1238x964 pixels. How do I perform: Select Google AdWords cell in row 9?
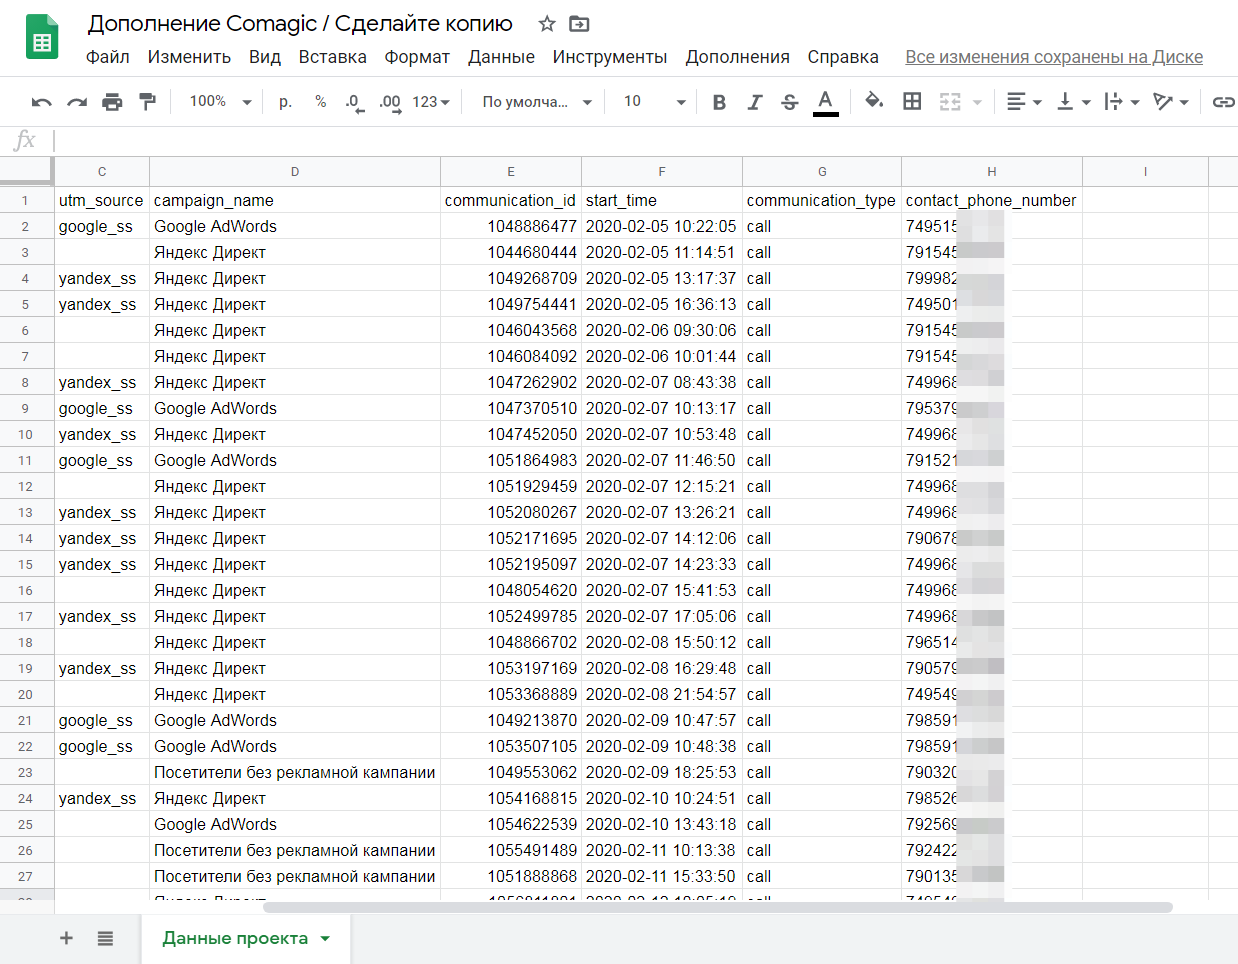(x=295, y=408)
